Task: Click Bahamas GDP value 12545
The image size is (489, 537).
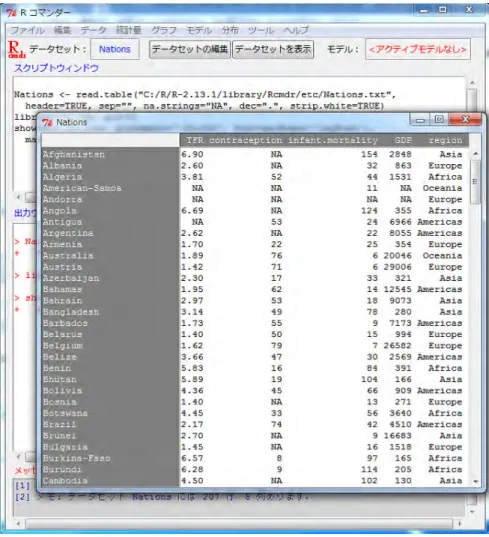Action: [398, 289]
